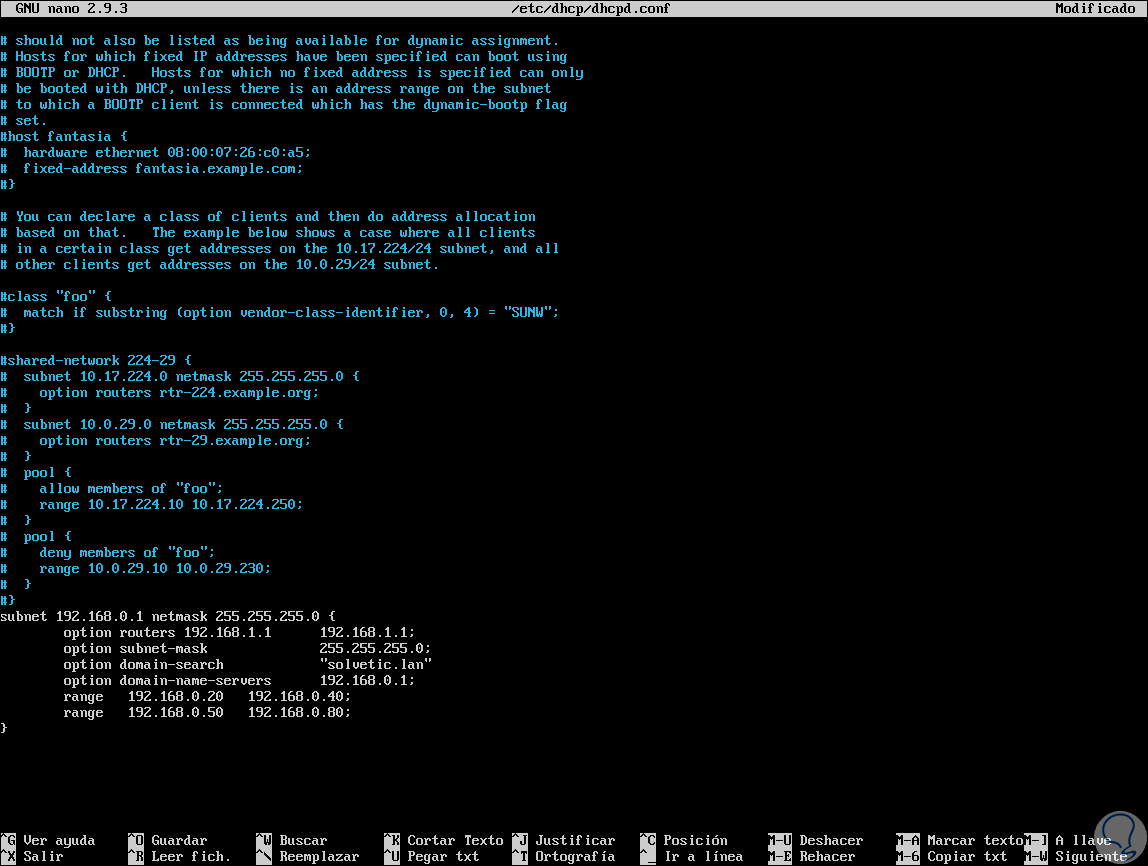Screen dimensions: 1148x866
Task: Click the '#class "foo" {' line
Action: 56,296
